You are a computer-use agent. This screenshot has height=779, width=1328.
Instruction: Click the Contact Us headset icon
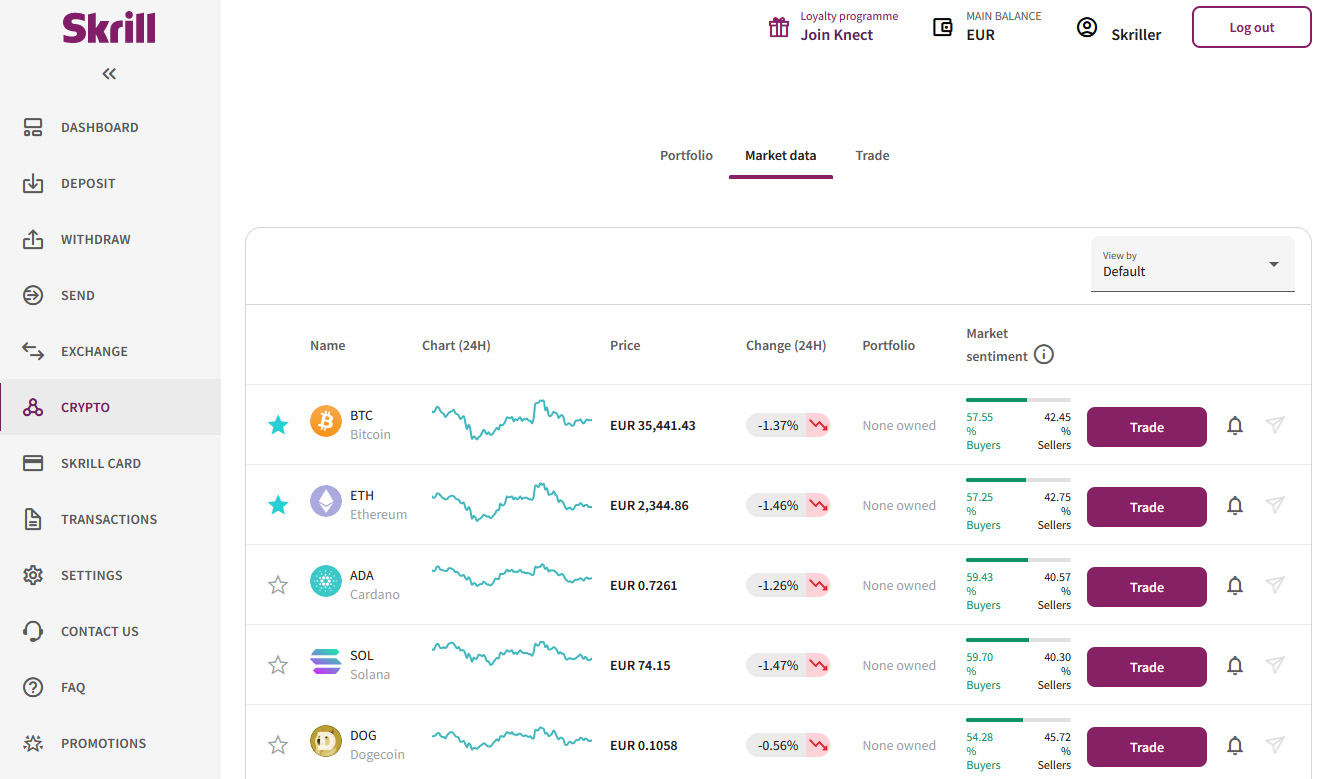pyautogui.click(x=33, y=631)
